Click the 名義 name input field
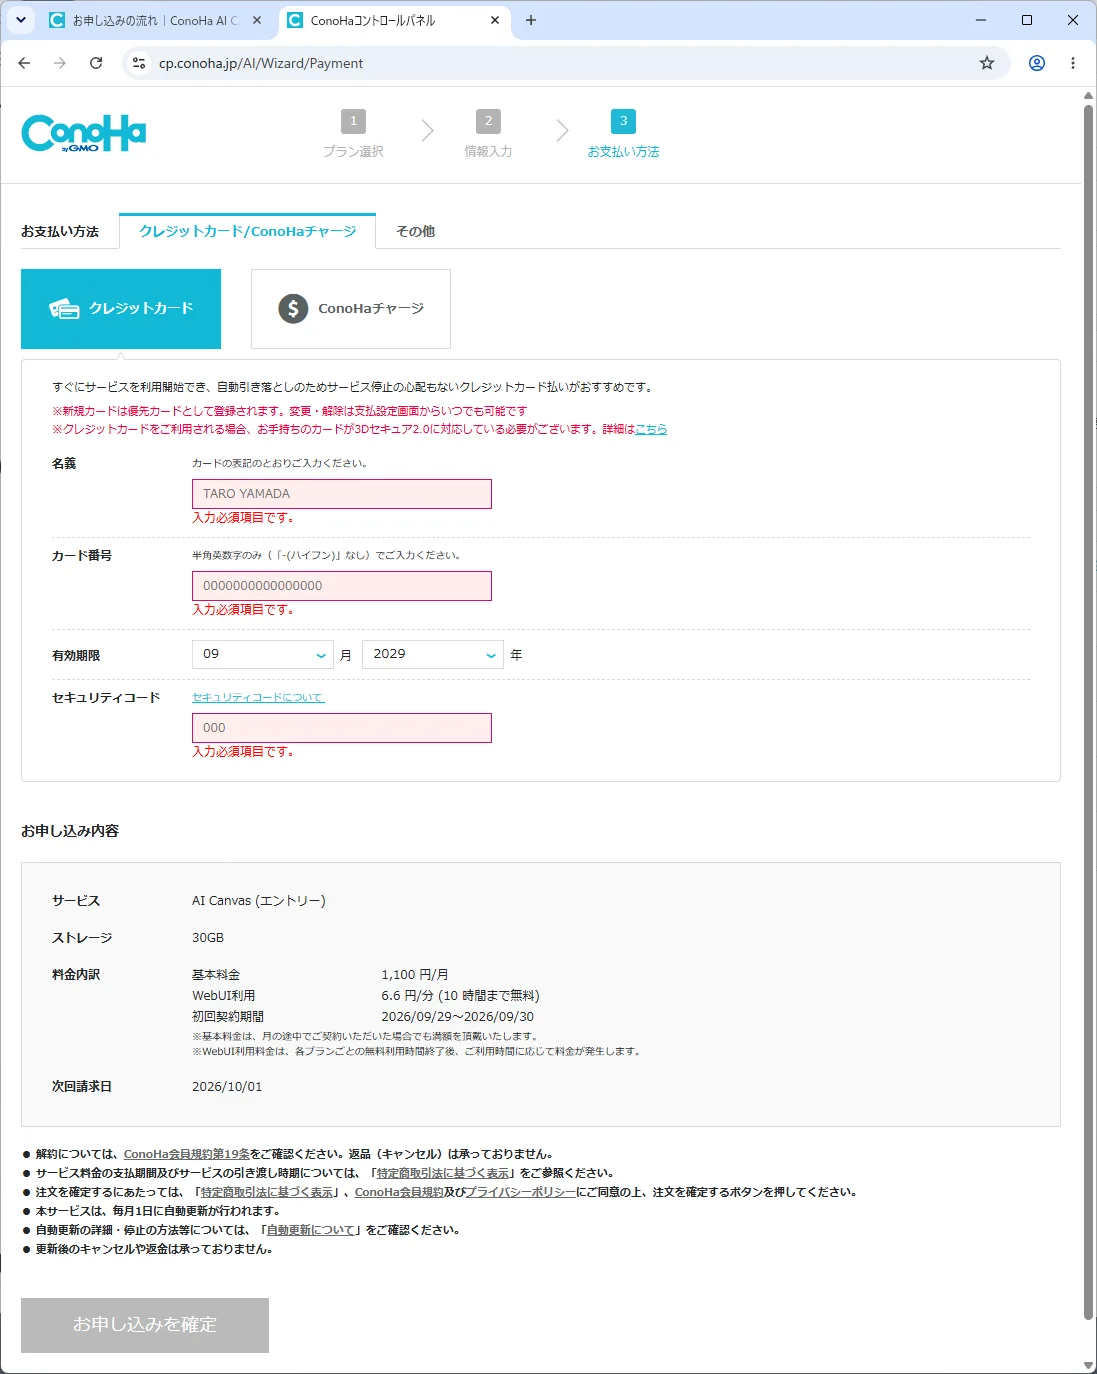This screenshot has height=1374, width=1097. (x=342, y=494)
